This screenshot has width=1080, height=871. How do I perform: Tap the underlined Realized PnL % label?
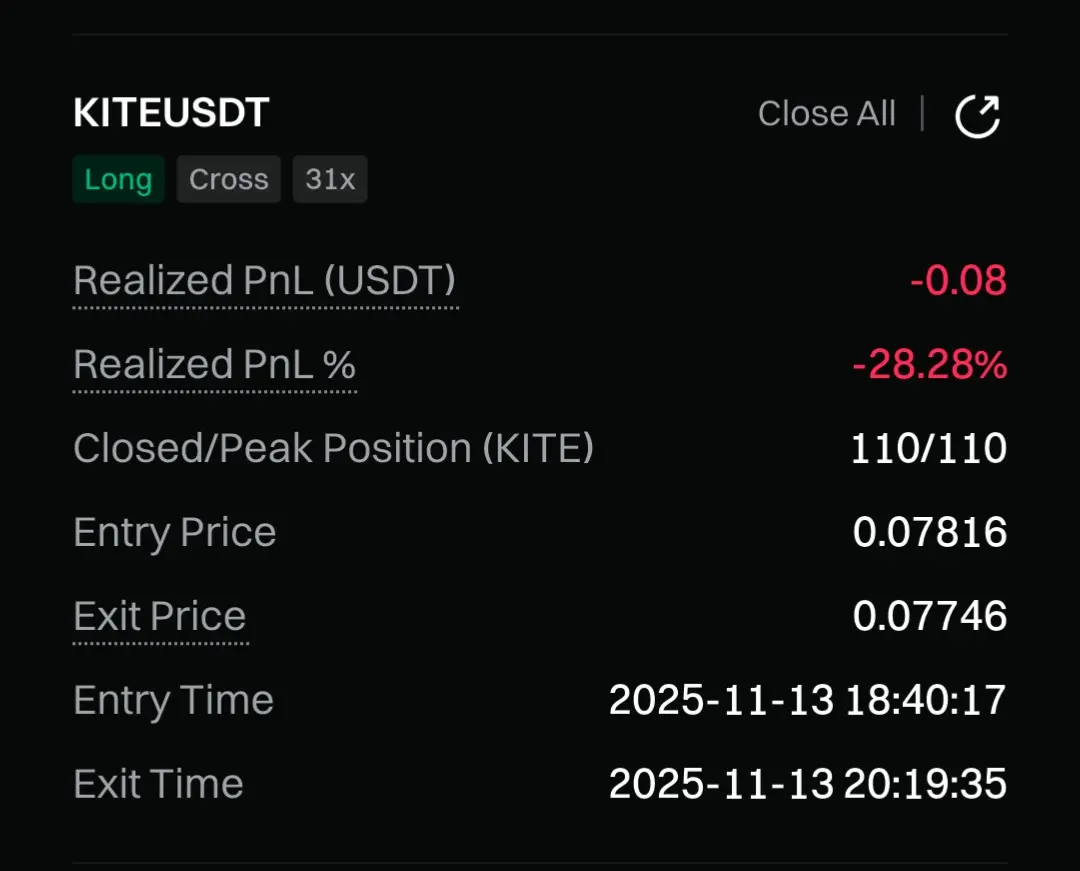coord(215,365)
